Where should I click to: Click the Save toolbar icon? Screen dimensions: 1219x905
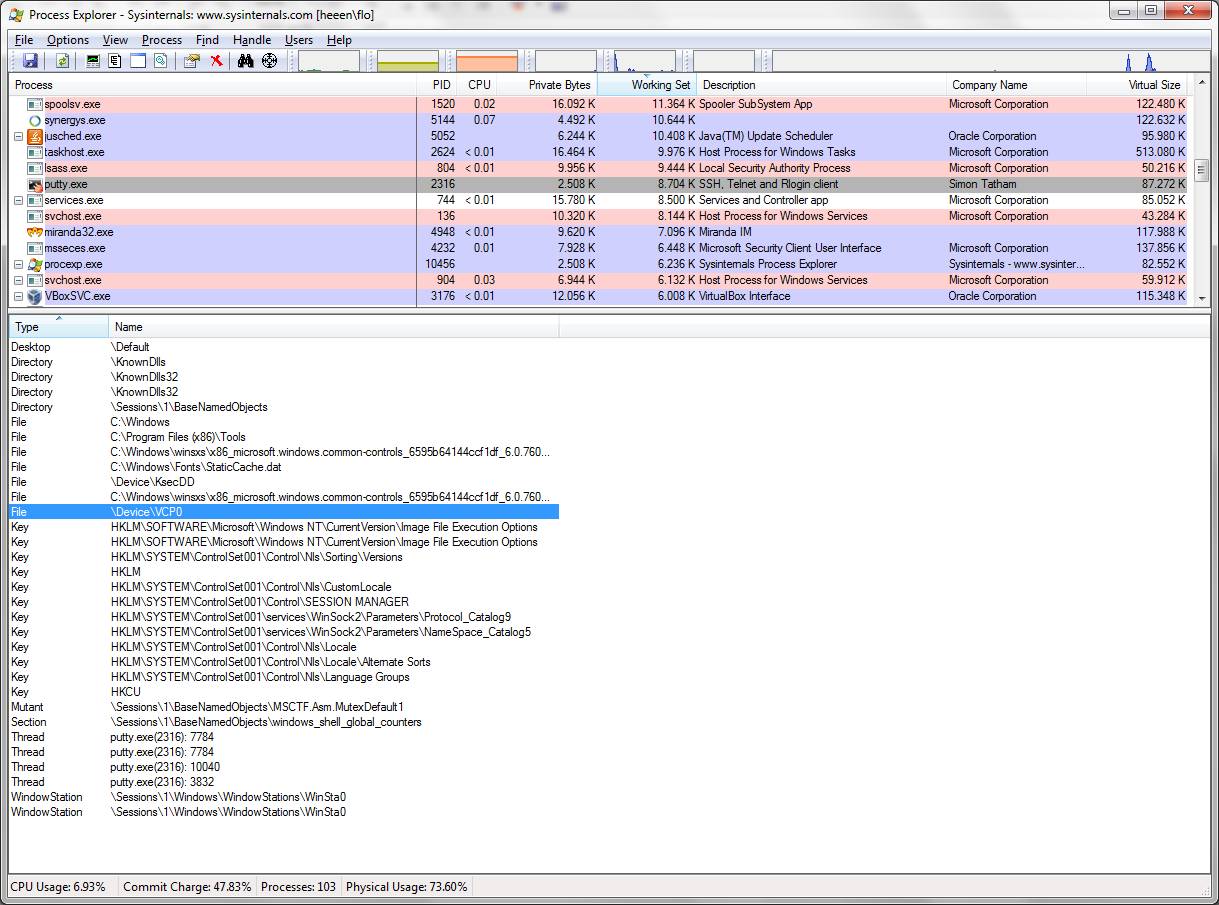coord(30,61)
